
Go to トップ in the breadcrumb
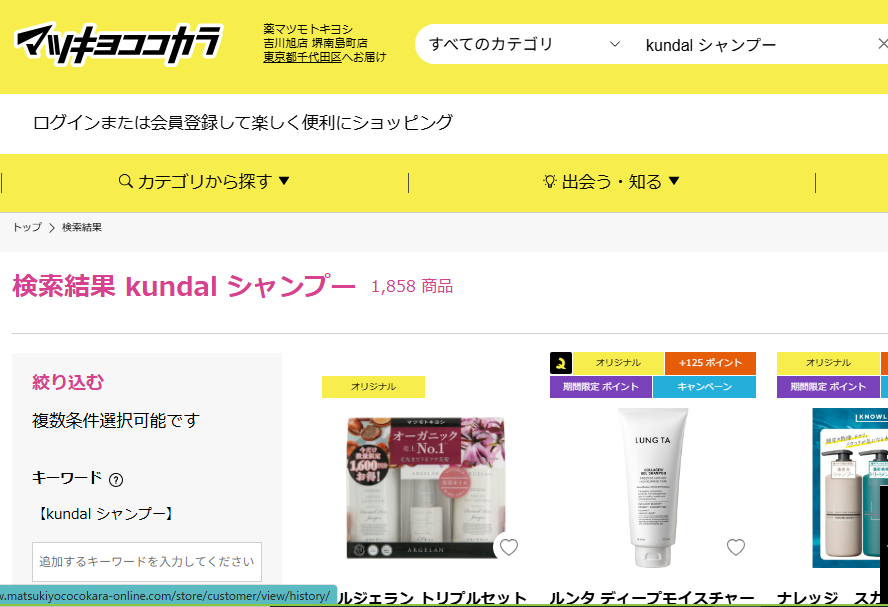tap(27, 227)
